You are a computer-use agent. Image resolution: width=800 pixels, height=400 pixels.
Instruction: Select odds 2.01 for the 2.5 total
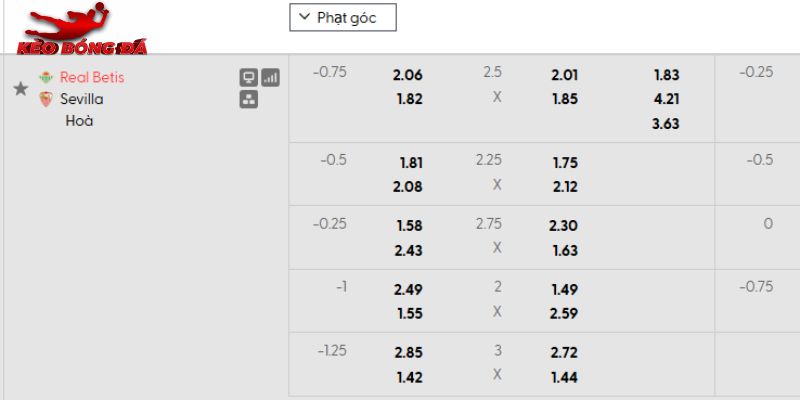564,74
